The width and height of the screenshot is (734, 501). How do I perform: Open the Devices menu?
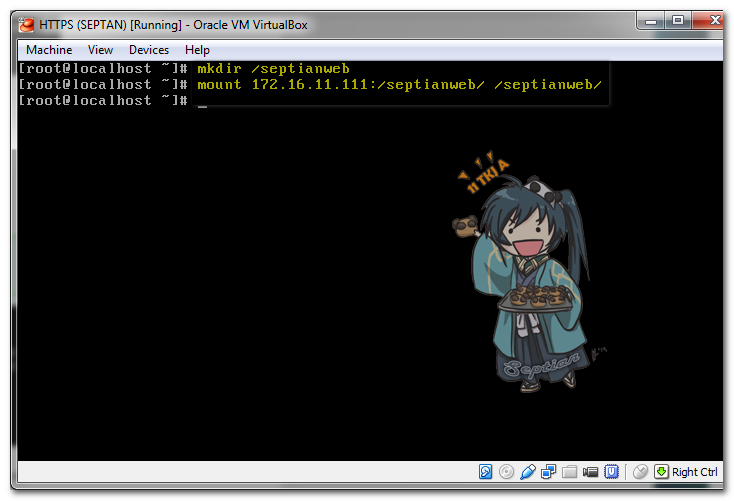point(148,50)
